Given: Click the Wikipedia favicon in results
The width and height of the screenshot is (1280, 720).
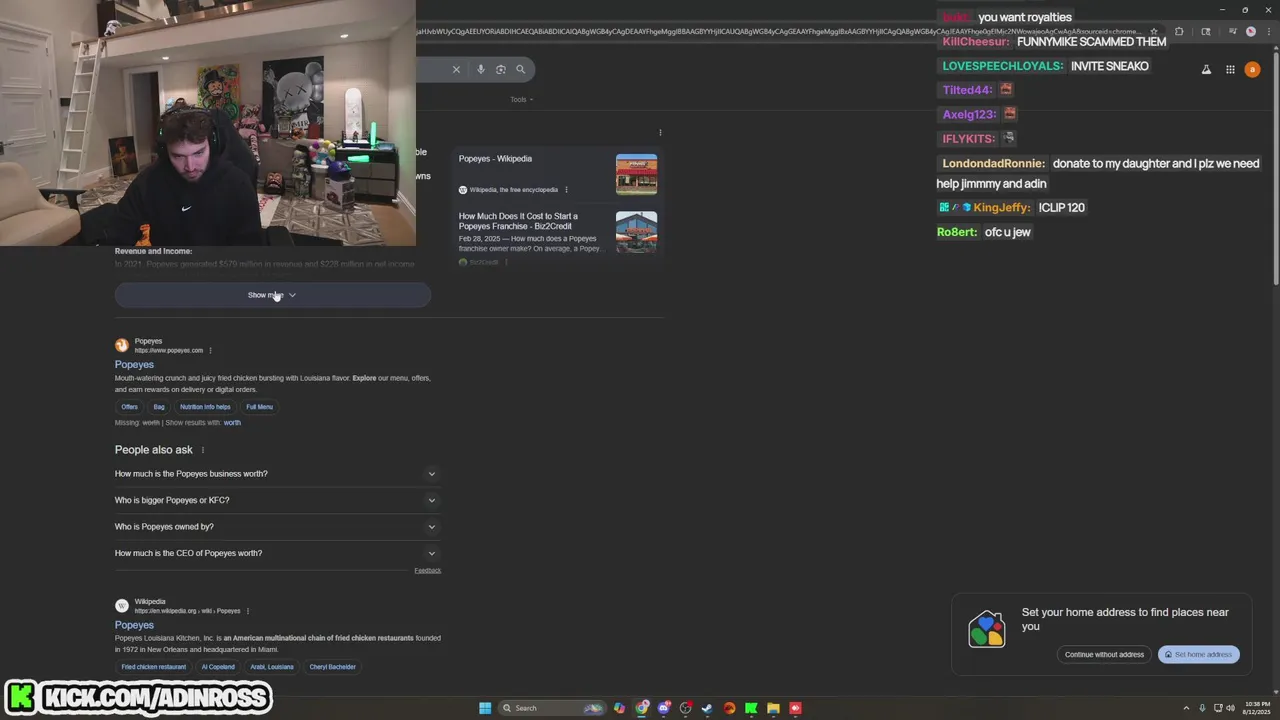Looking at the screenshot, I should (122, 606).
